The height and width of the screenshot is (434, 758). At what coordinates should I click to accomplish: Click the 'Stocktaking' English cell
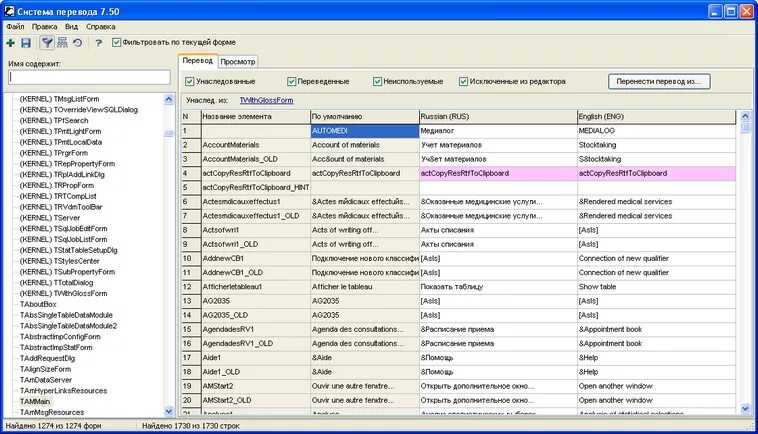tap(656, 145)
